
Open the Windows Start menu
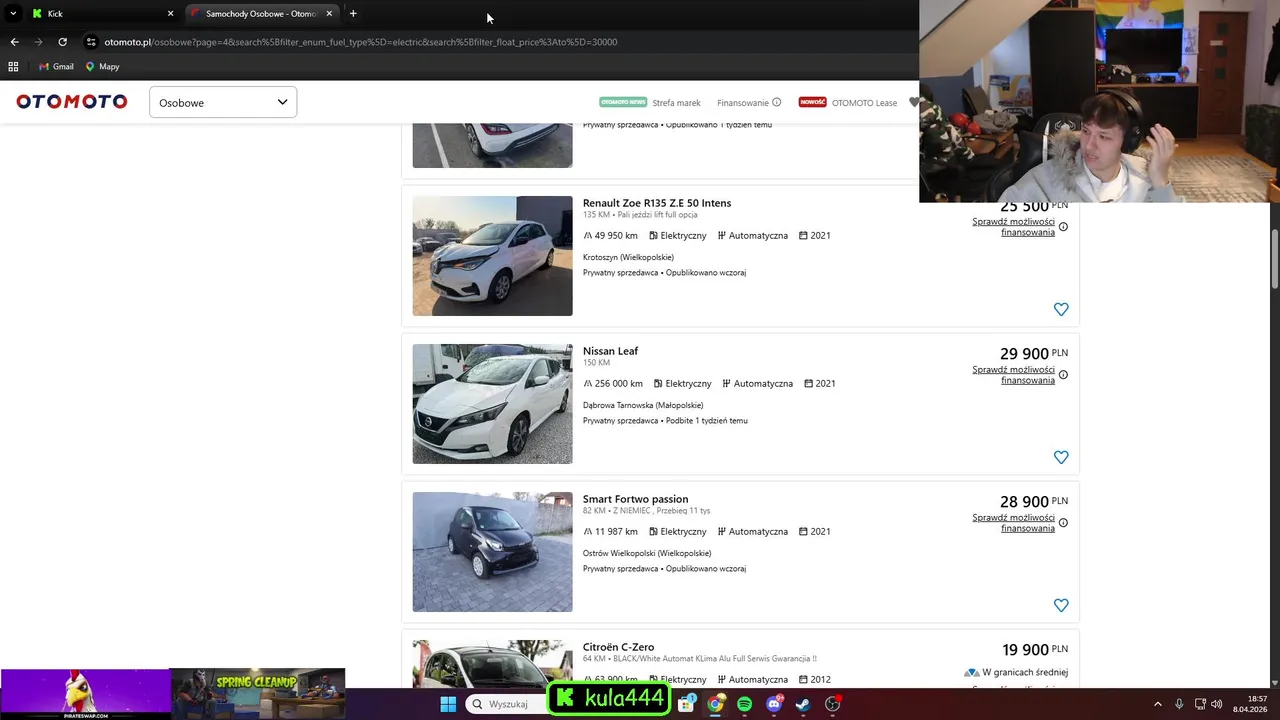tap(448, 704)
